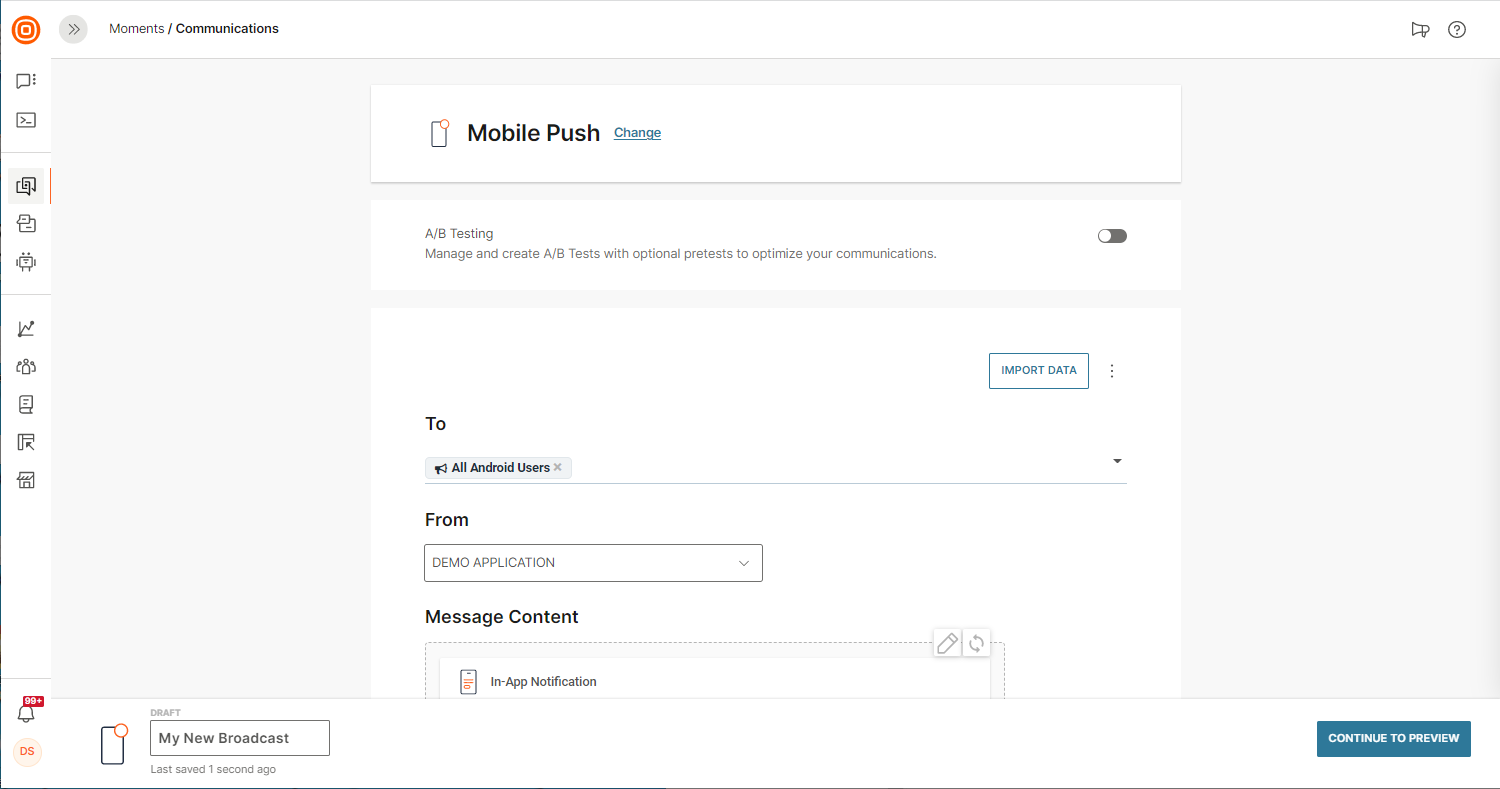
Task: Open the three-dot more options menu
Action: point(1112,371)
